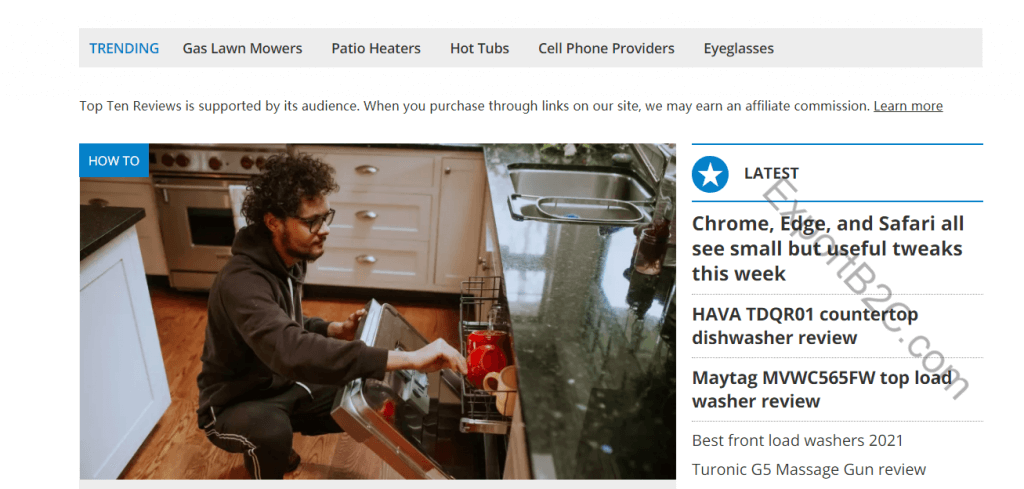Click the HOW TO category badge
The width and height of the screenshot is (1024, 489).
point(114,161)
